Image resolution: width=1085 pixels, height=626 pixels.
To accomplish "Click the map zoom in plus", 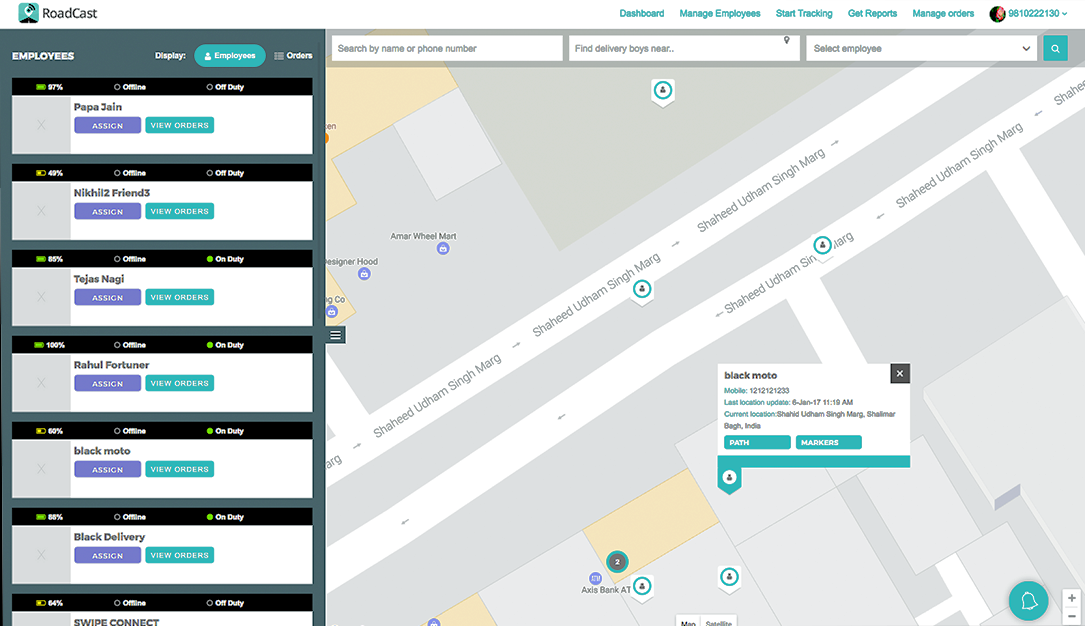I will 1071,598.
